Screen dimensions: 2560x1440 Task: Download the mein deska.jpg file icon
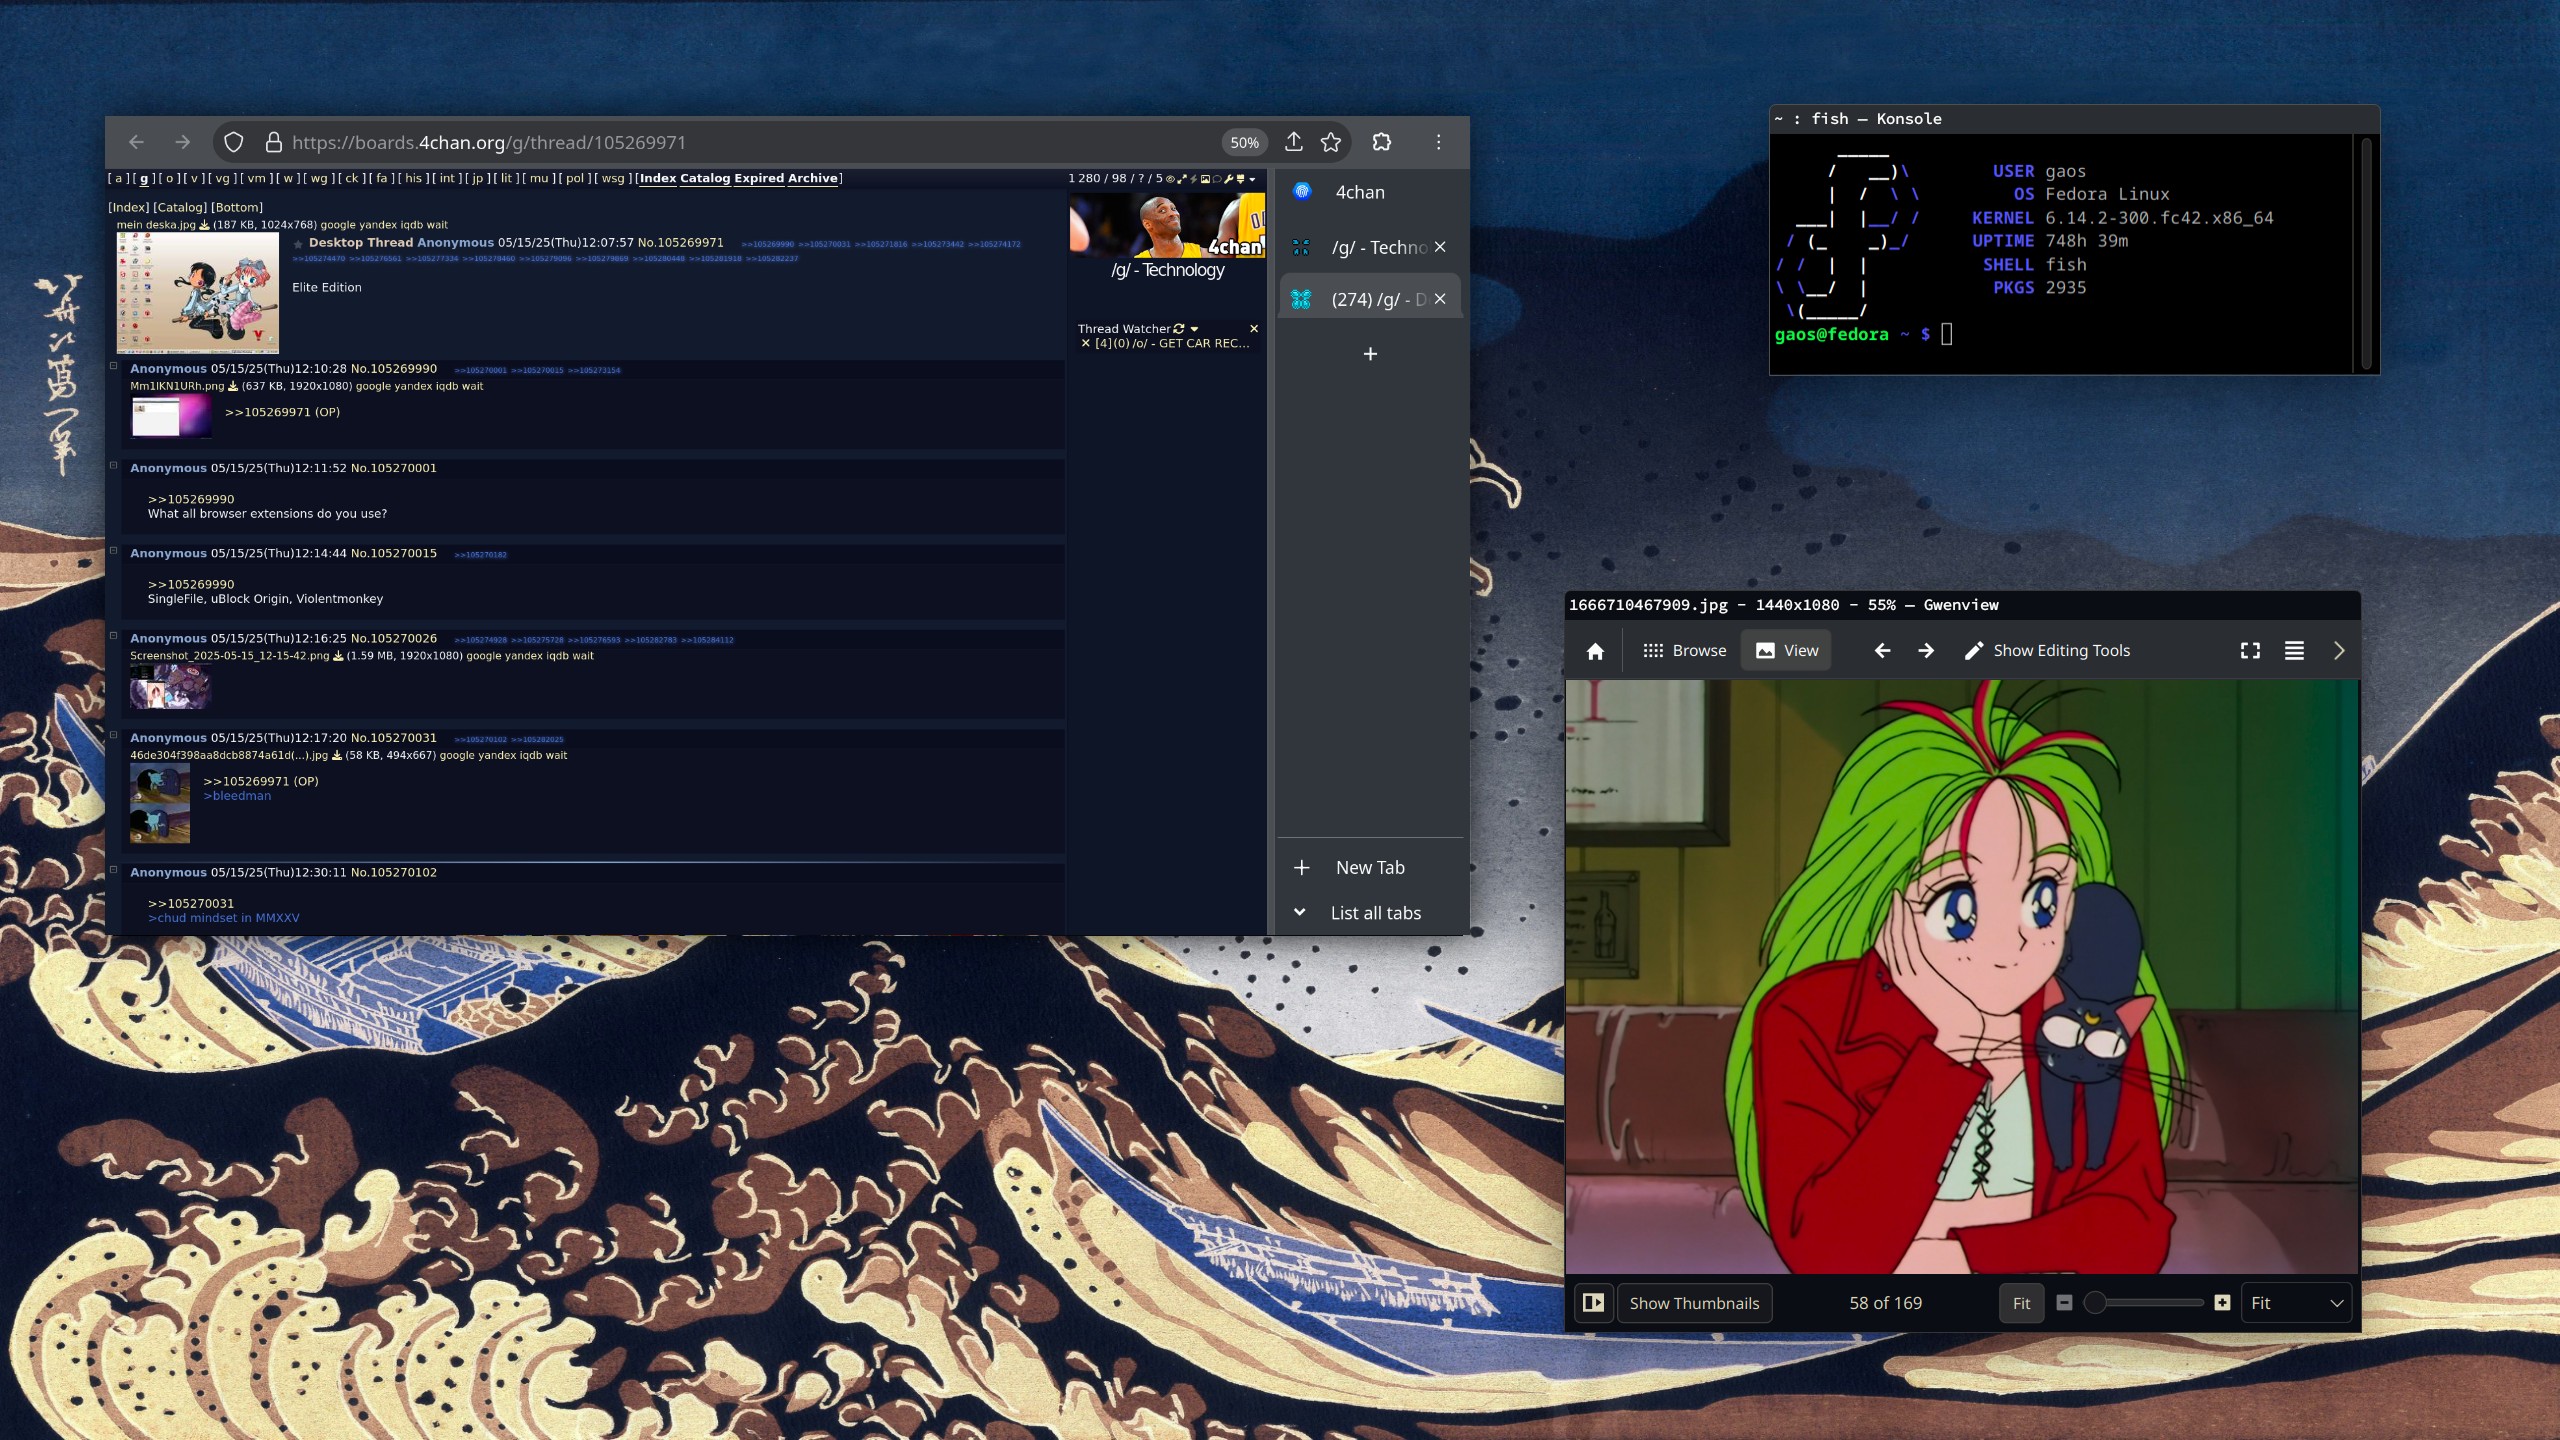[x=205, y=225]
